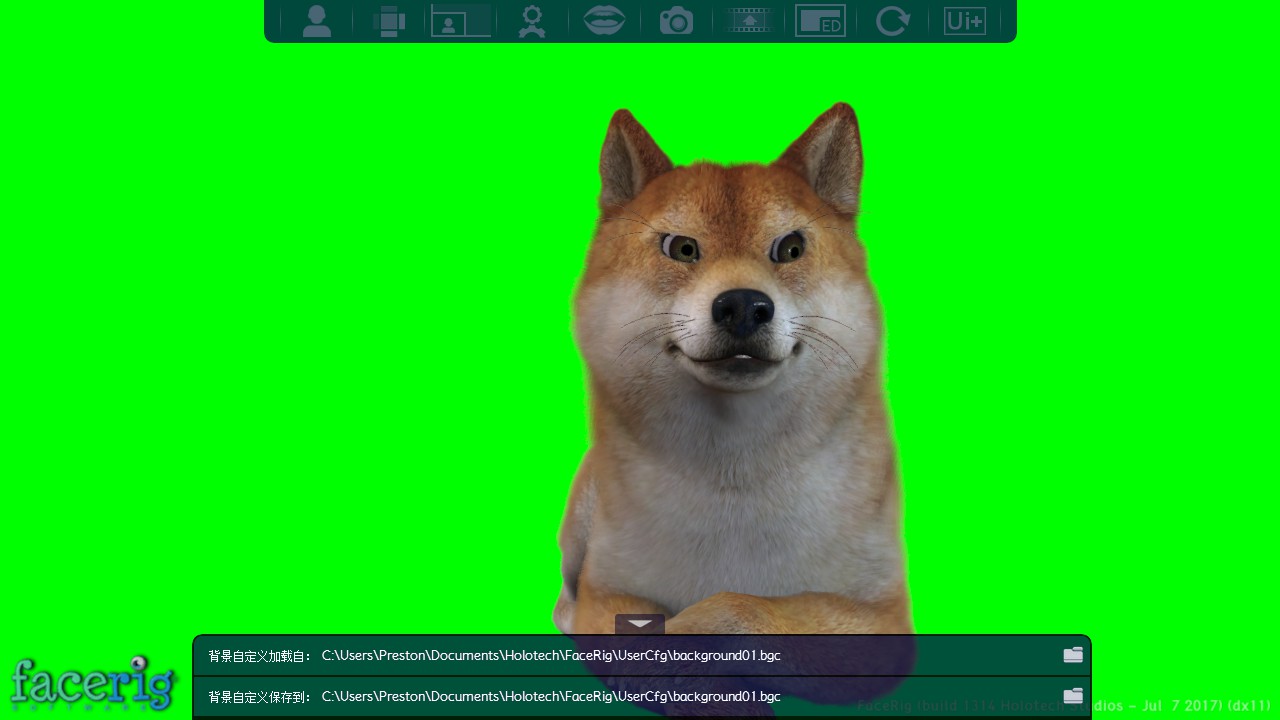Viewport: 1280px width, 720px height.
Task: Select the lip sync mouth icon
Action: point(603,20)
